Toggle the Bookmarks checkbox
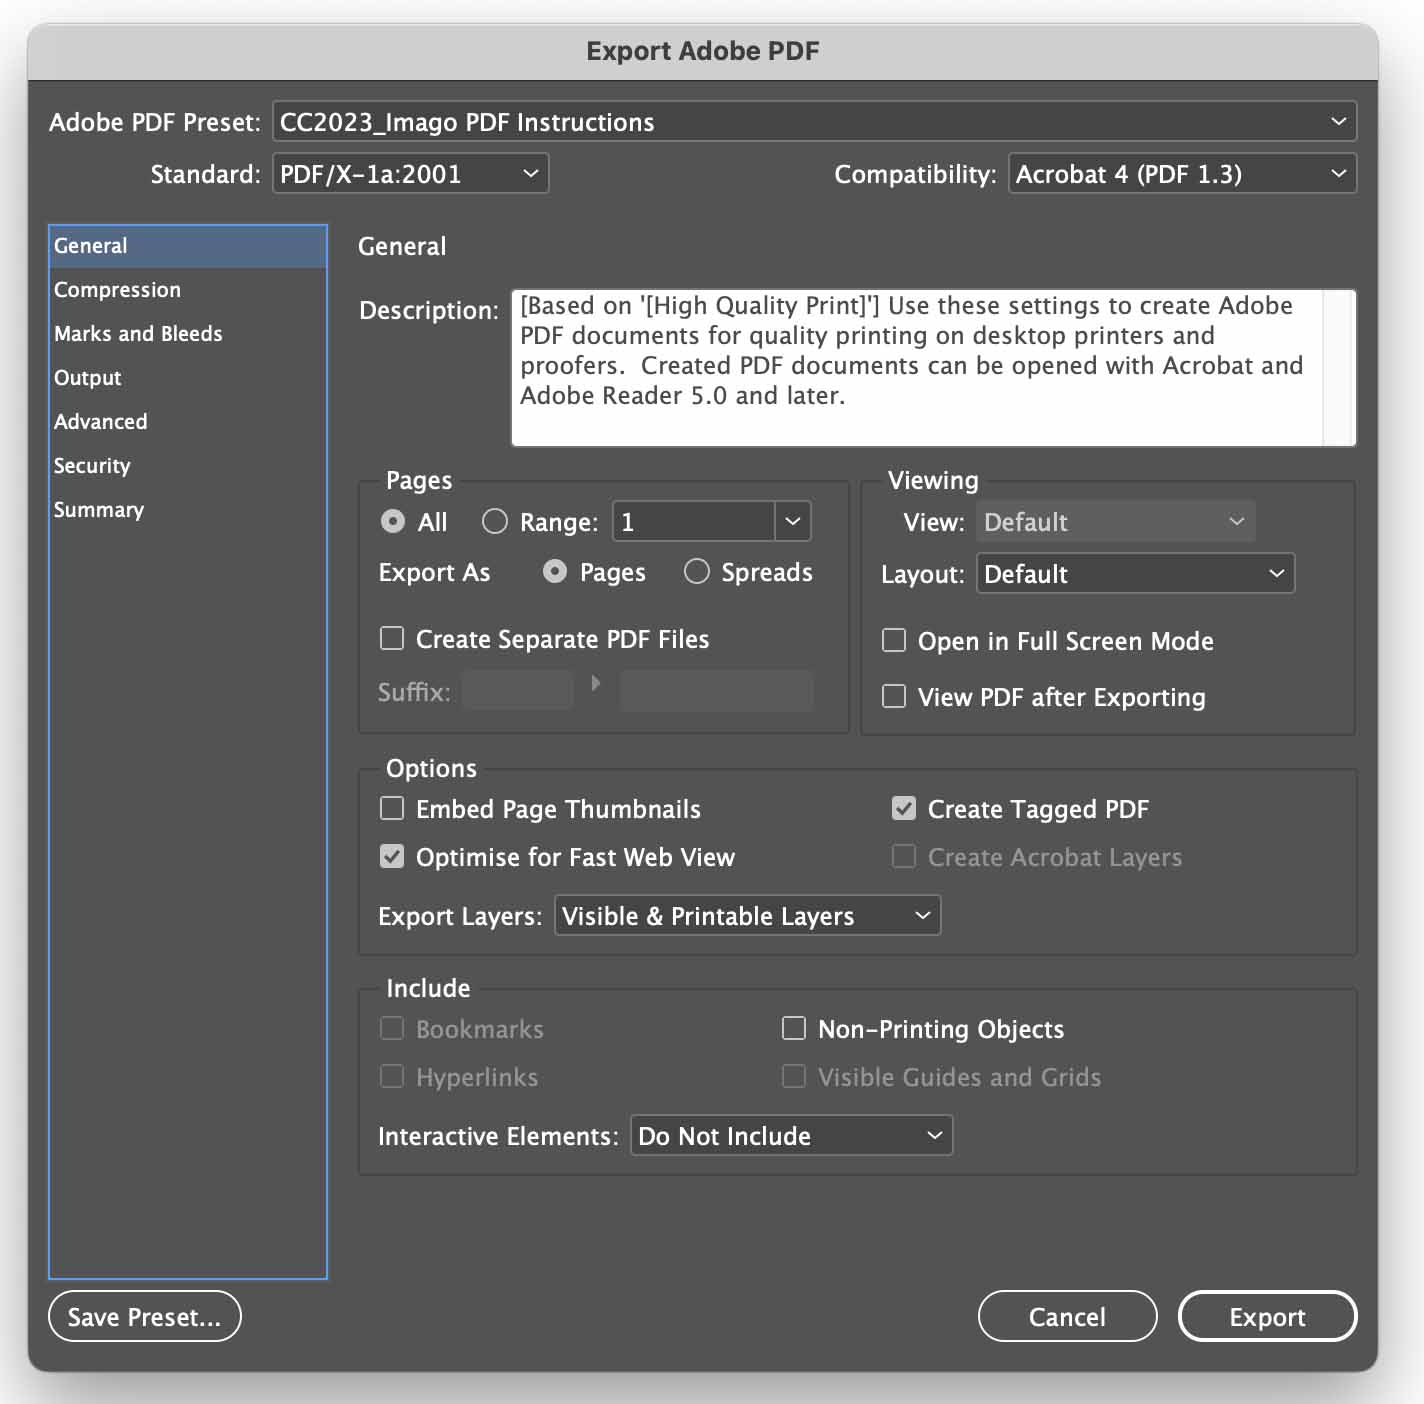The width and height of the screenshot is (1424, 1404). coord(392,1029)
